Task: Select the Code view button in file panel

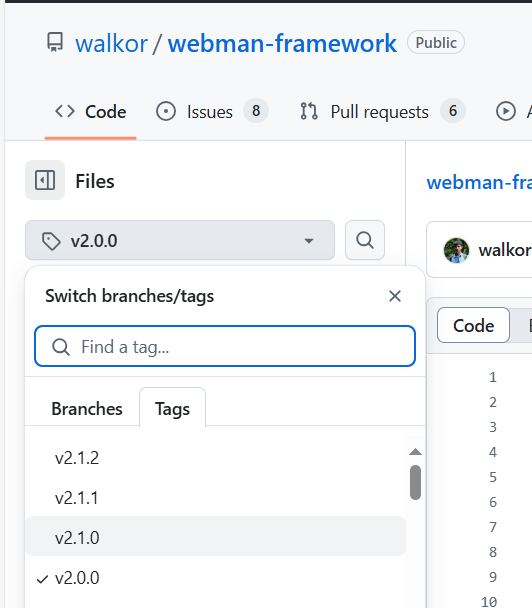Action: pos(473,325)
